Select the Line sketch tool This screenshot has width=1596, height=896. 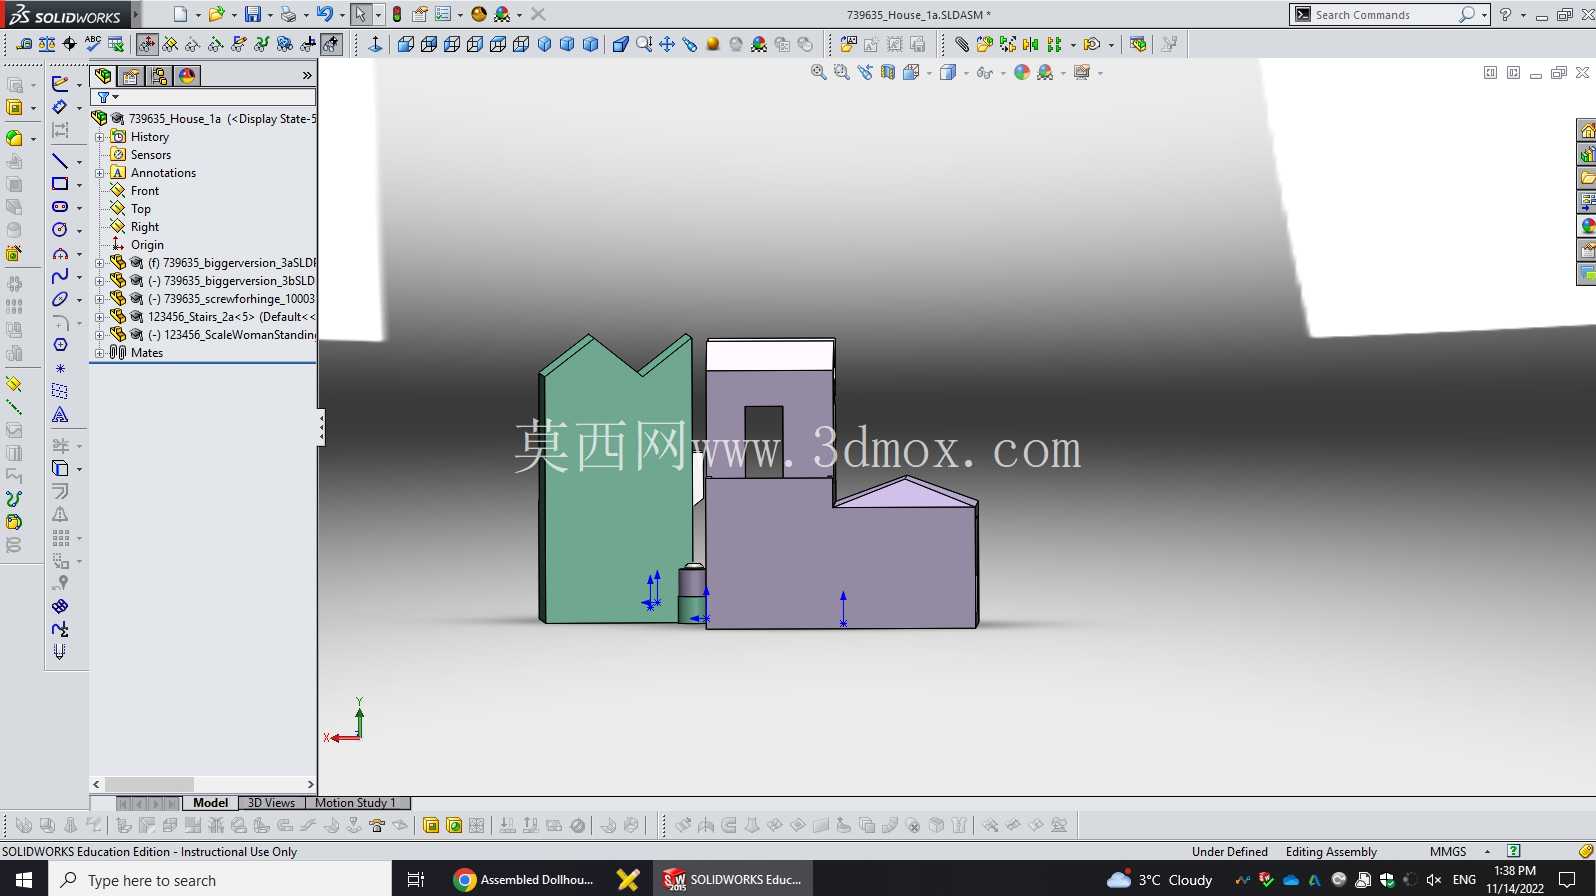[x=60, y=161]
